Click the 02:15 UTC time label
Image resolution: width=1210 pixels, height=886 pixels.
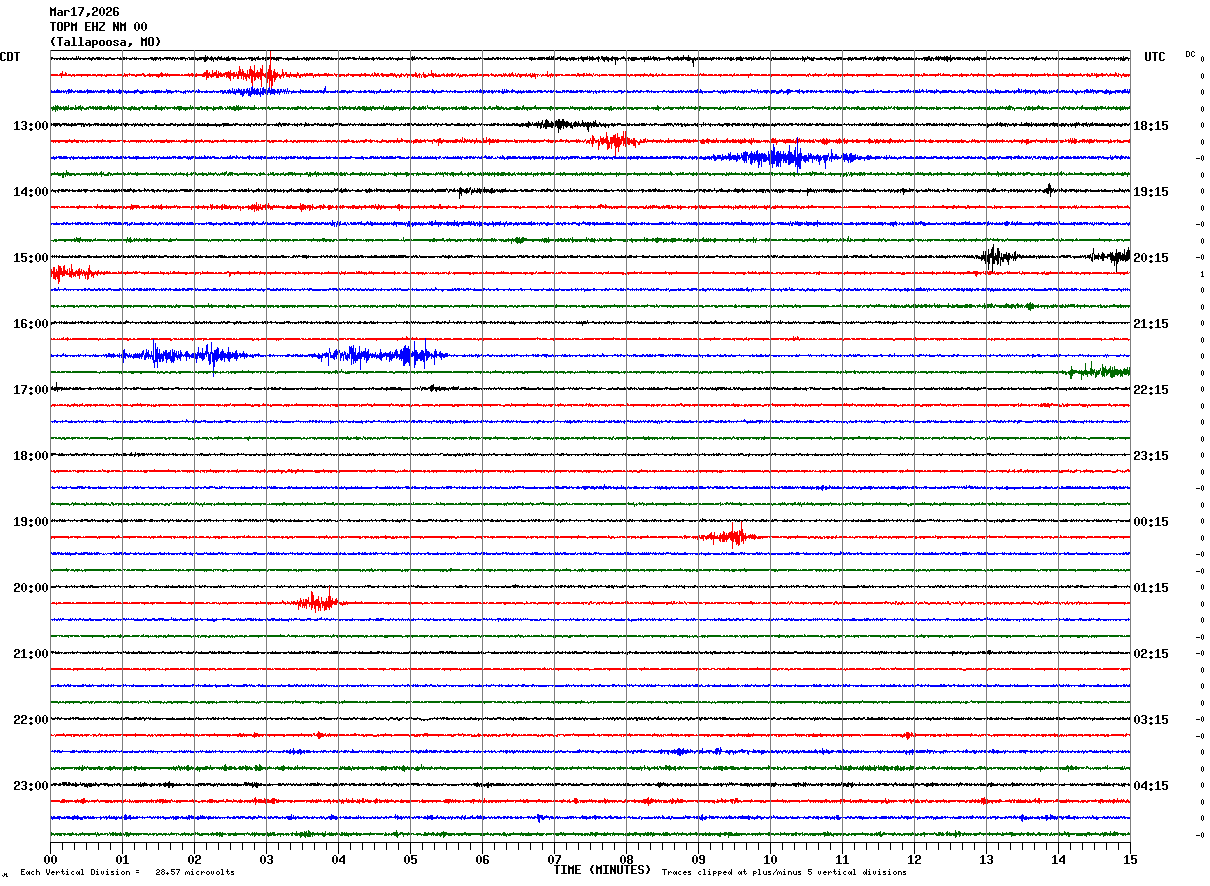1151,654
